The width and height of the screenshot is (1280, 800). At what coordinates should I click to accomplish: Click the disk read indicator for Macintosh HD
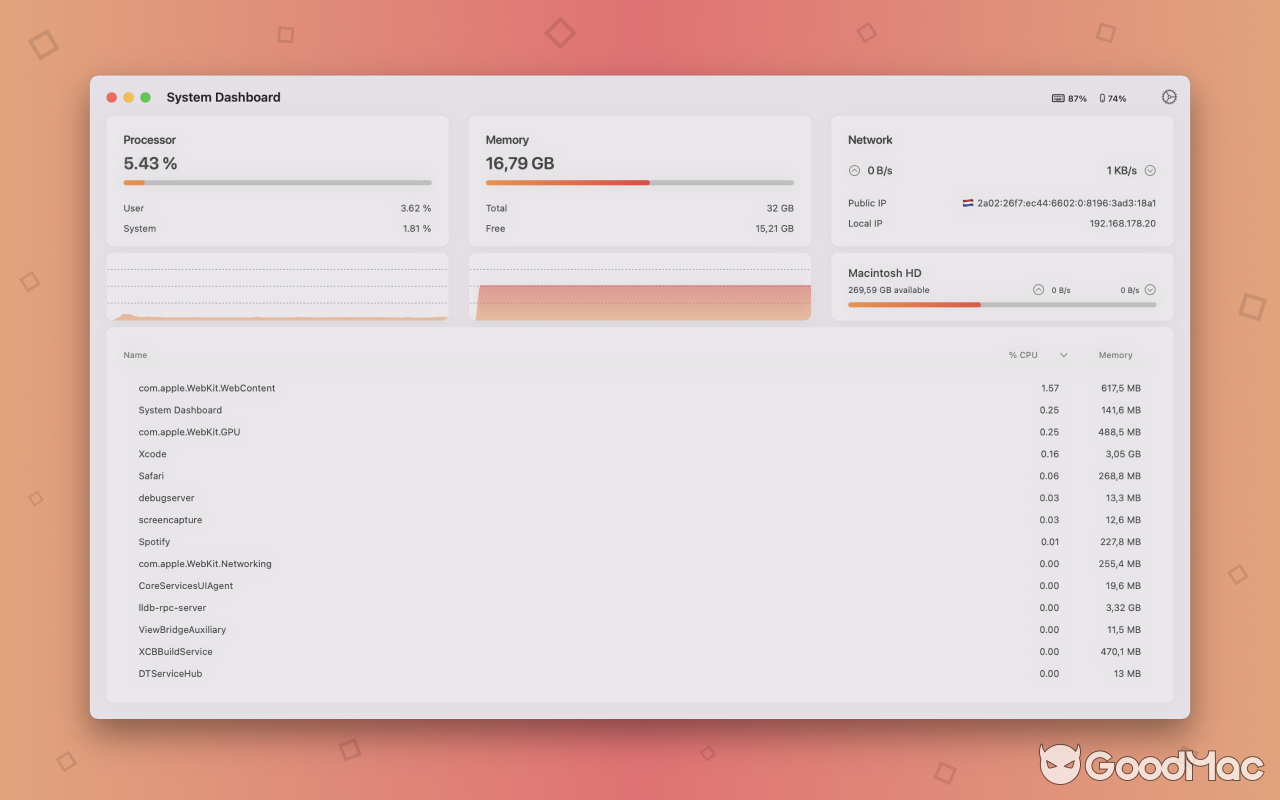(x=1038, y=289)
